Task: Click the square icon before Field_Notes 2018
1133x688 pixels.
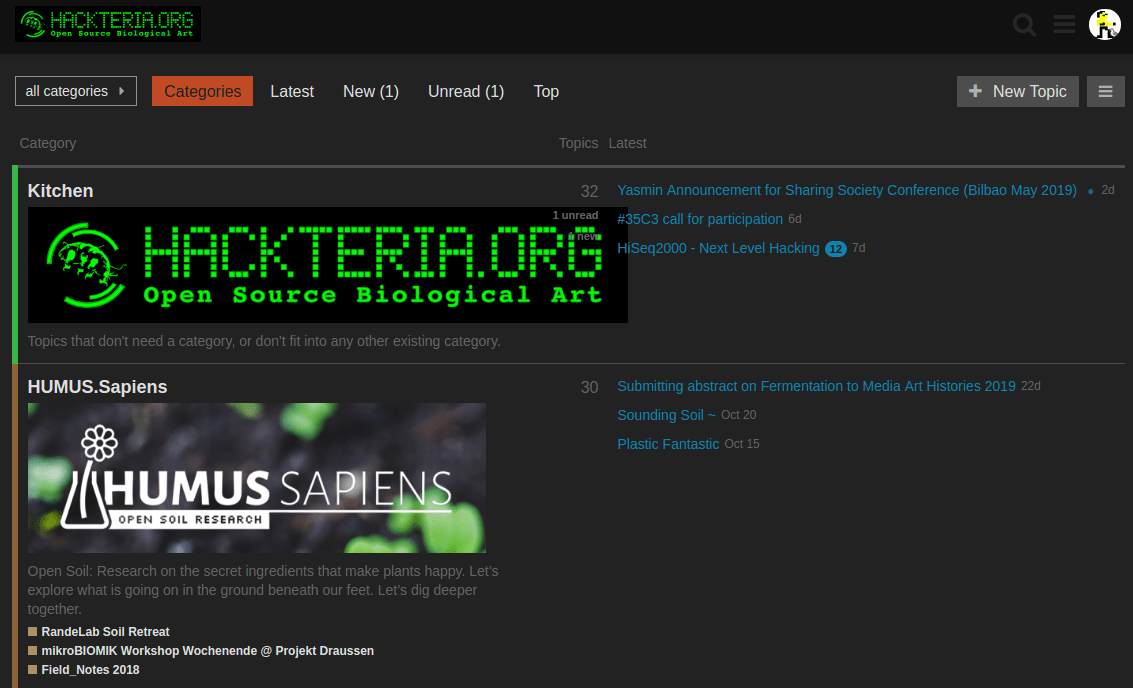Action: pos(33,669)
